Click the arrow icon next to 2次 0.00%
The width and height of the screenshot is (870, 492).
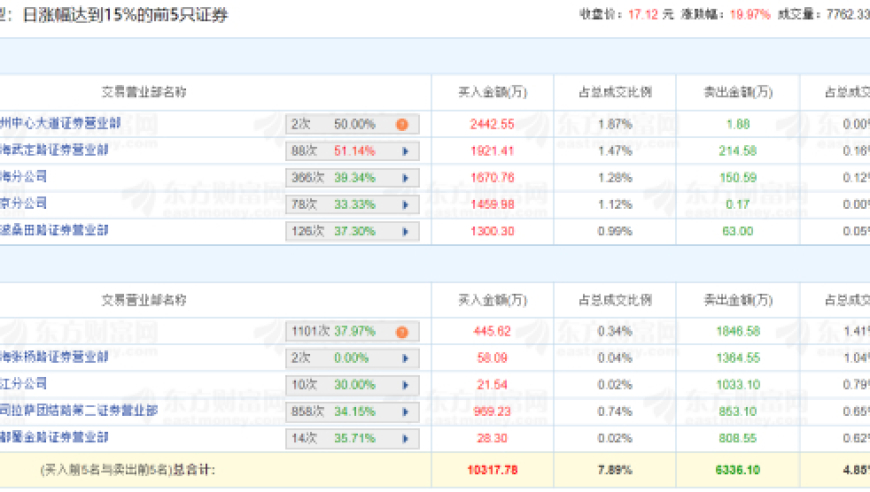pos(404,358)
